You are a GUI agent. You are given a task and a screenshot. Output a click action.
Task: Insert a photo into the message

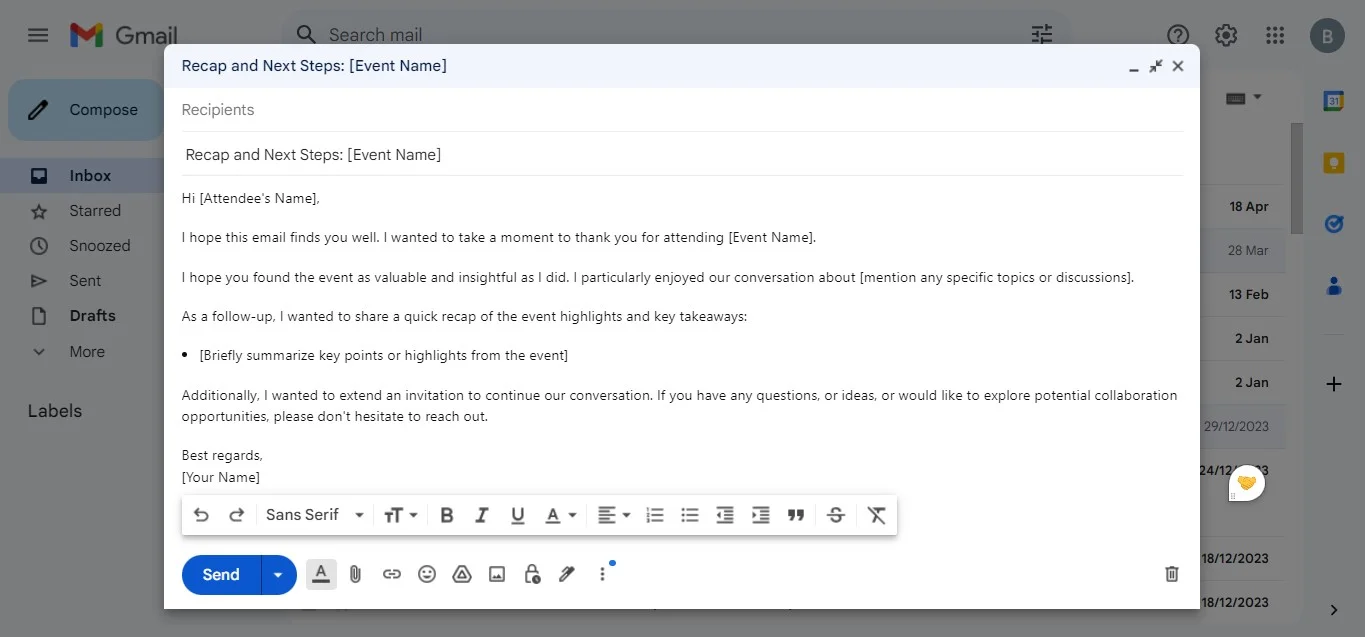496,574
